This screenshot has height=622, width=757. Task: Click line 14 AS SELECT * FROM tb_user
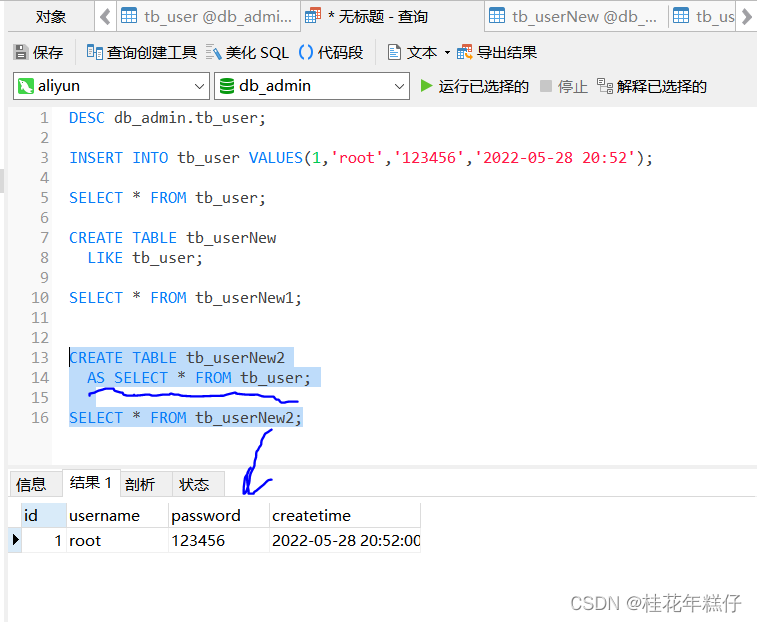[x=199, y=378]
